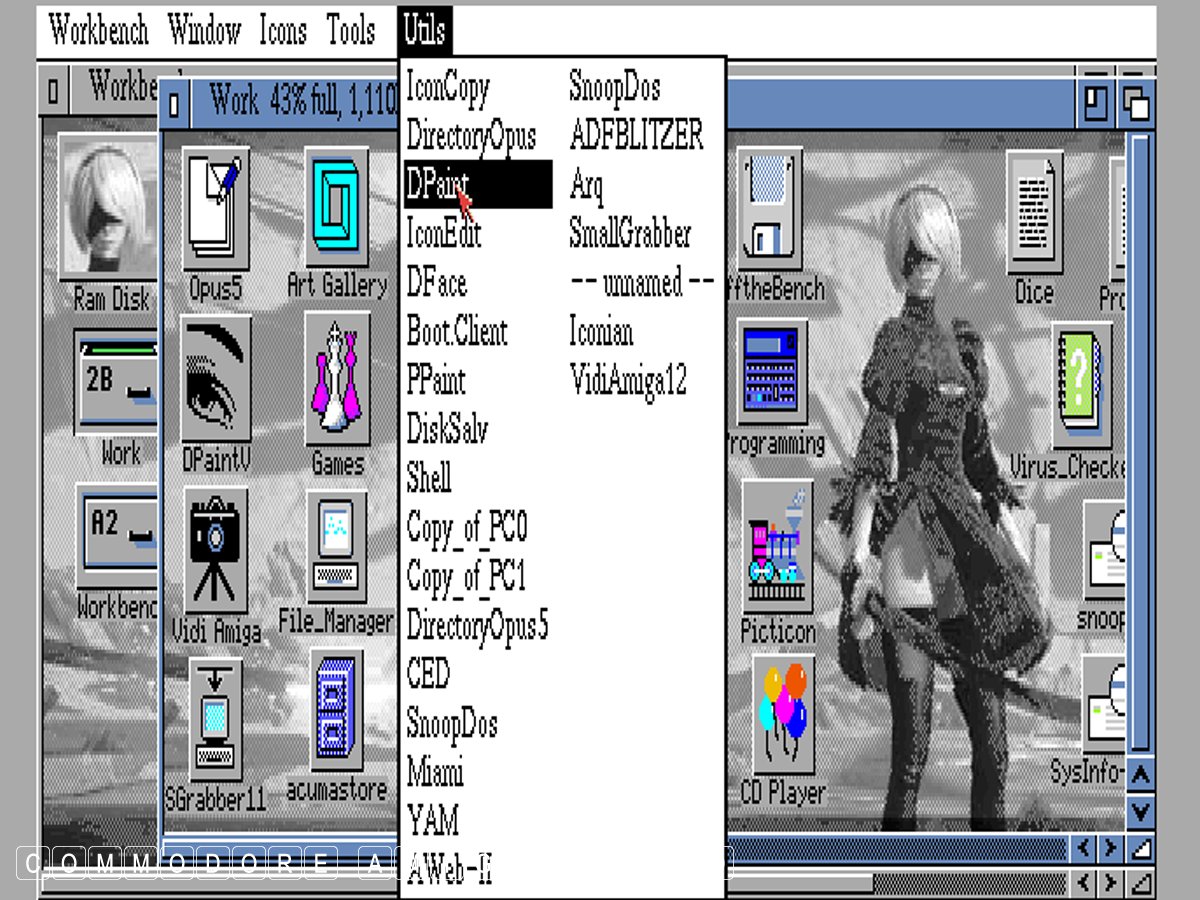Launch PPaint from the Utils menu
The height and width of the screenshot is (900, 1200).
435,380
